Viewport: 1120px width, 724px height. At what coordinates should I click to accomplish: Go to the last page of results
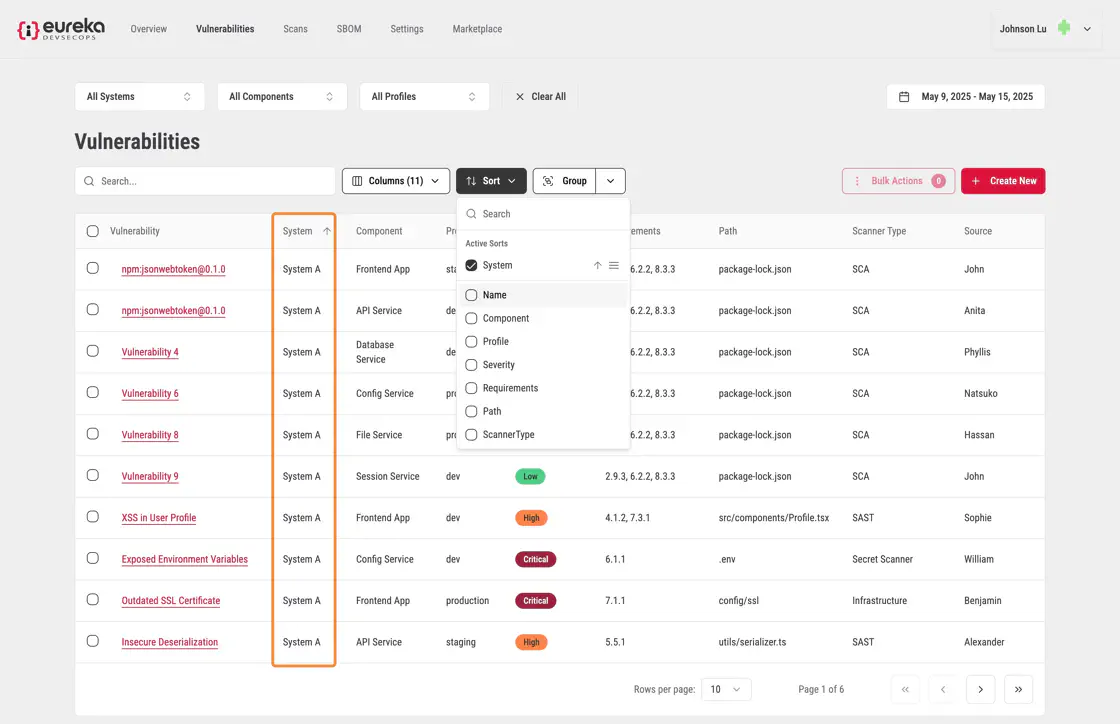pos(1018,689)
